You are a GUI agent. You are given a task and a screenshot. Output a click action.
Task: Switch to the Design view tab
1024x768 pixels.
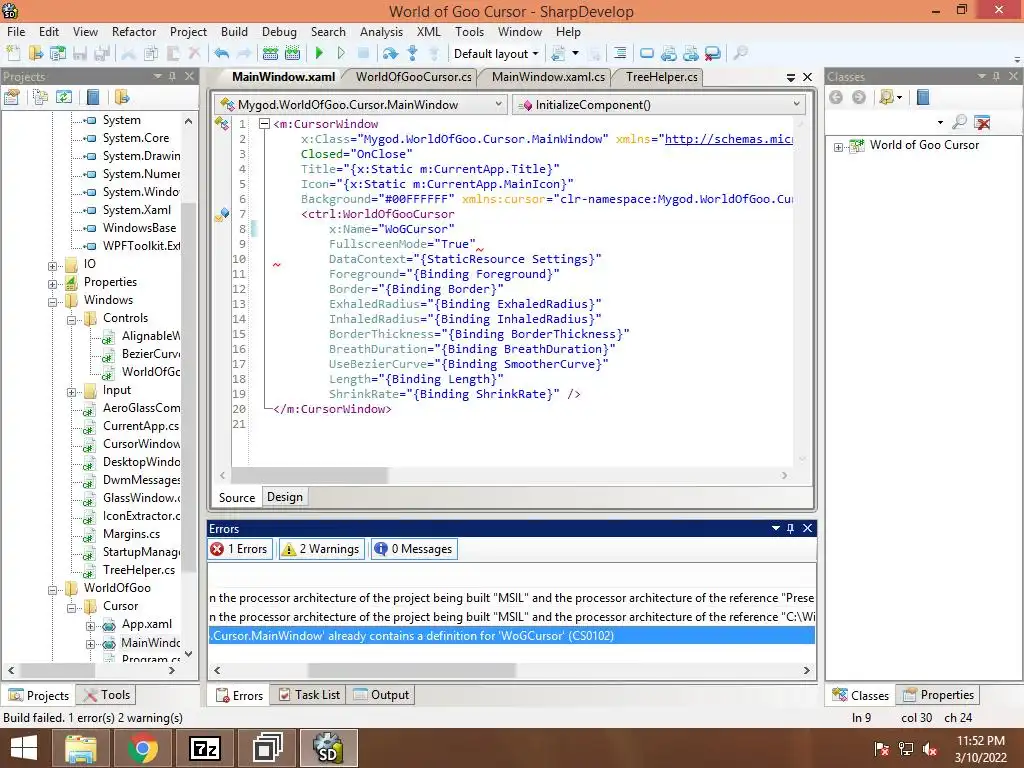(285, 497)
